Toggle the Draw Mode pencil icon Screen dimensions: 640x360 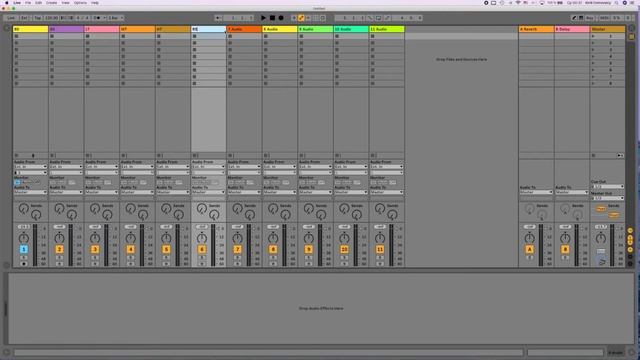[574, 18]
